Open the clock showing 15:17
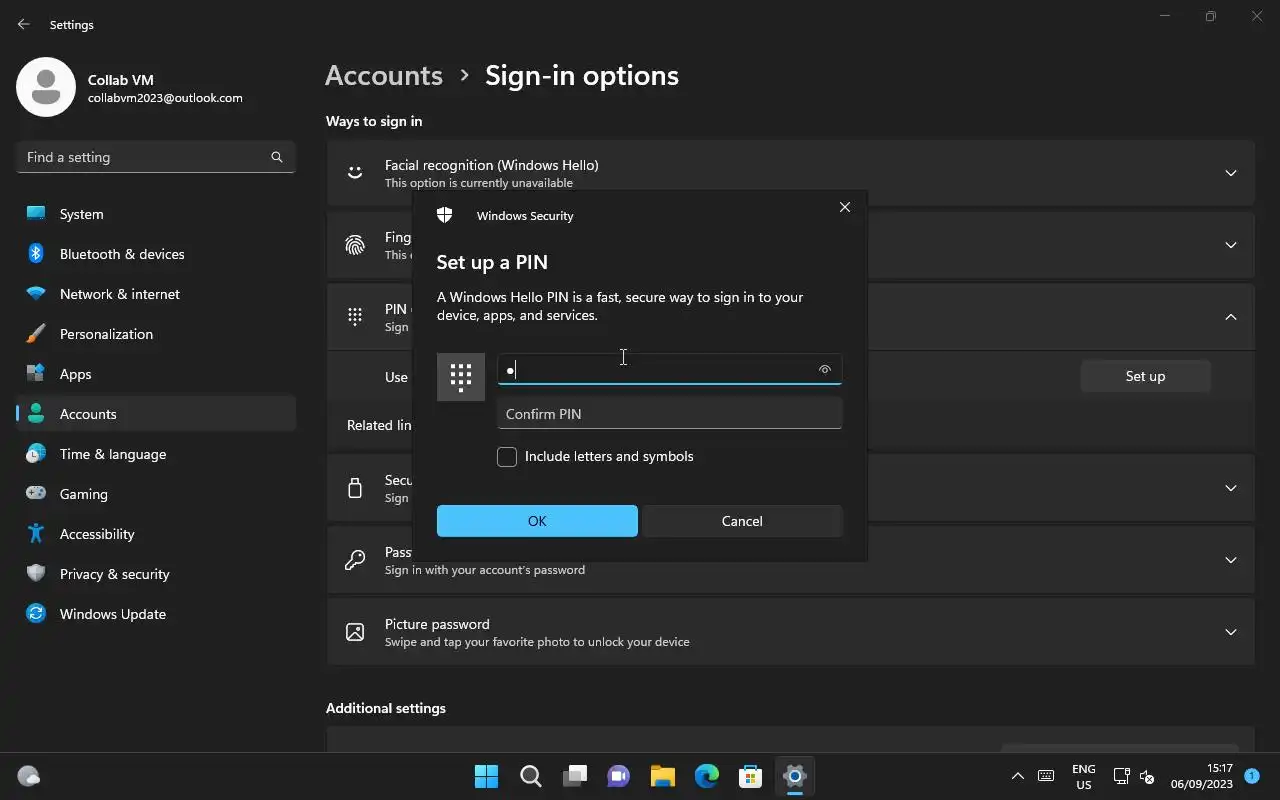The image size is (1280, 800). (x=1202, y=776)
